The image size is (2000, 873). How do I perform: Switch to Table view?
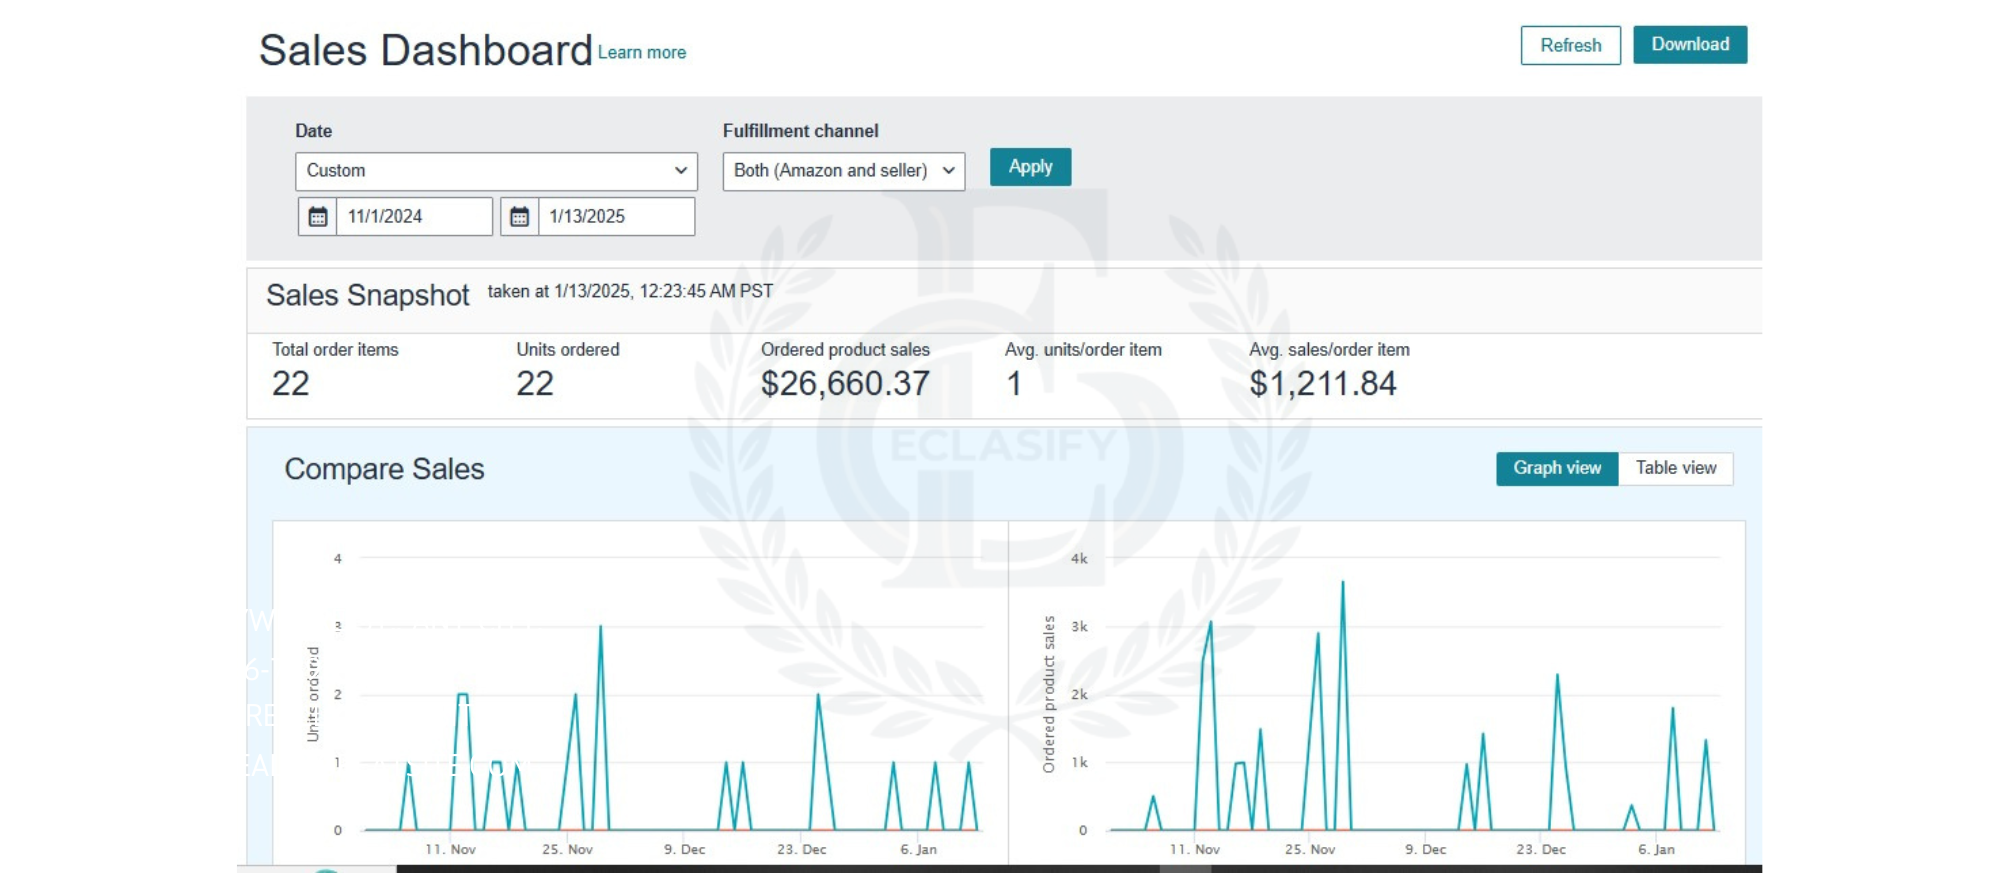tap(1675, 468)
